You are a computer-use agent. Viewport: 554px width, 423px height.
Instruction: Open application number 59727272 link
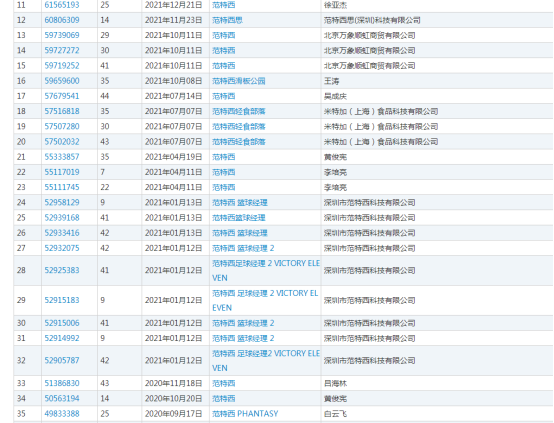point(62,51)
